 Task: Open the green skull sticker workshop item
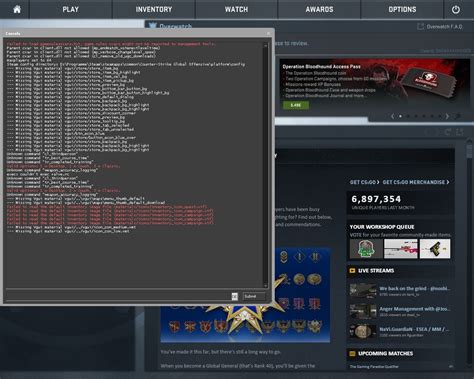[366, 249]
